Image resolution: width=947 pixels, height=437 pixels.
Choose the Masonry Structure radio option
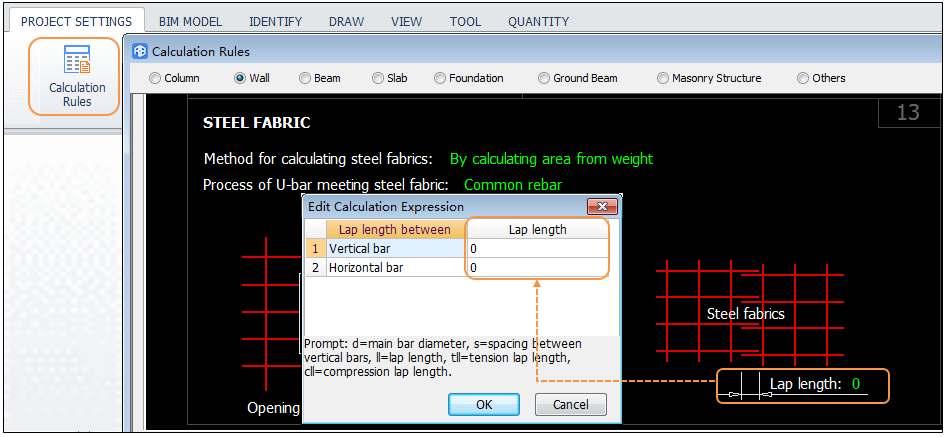662,78
